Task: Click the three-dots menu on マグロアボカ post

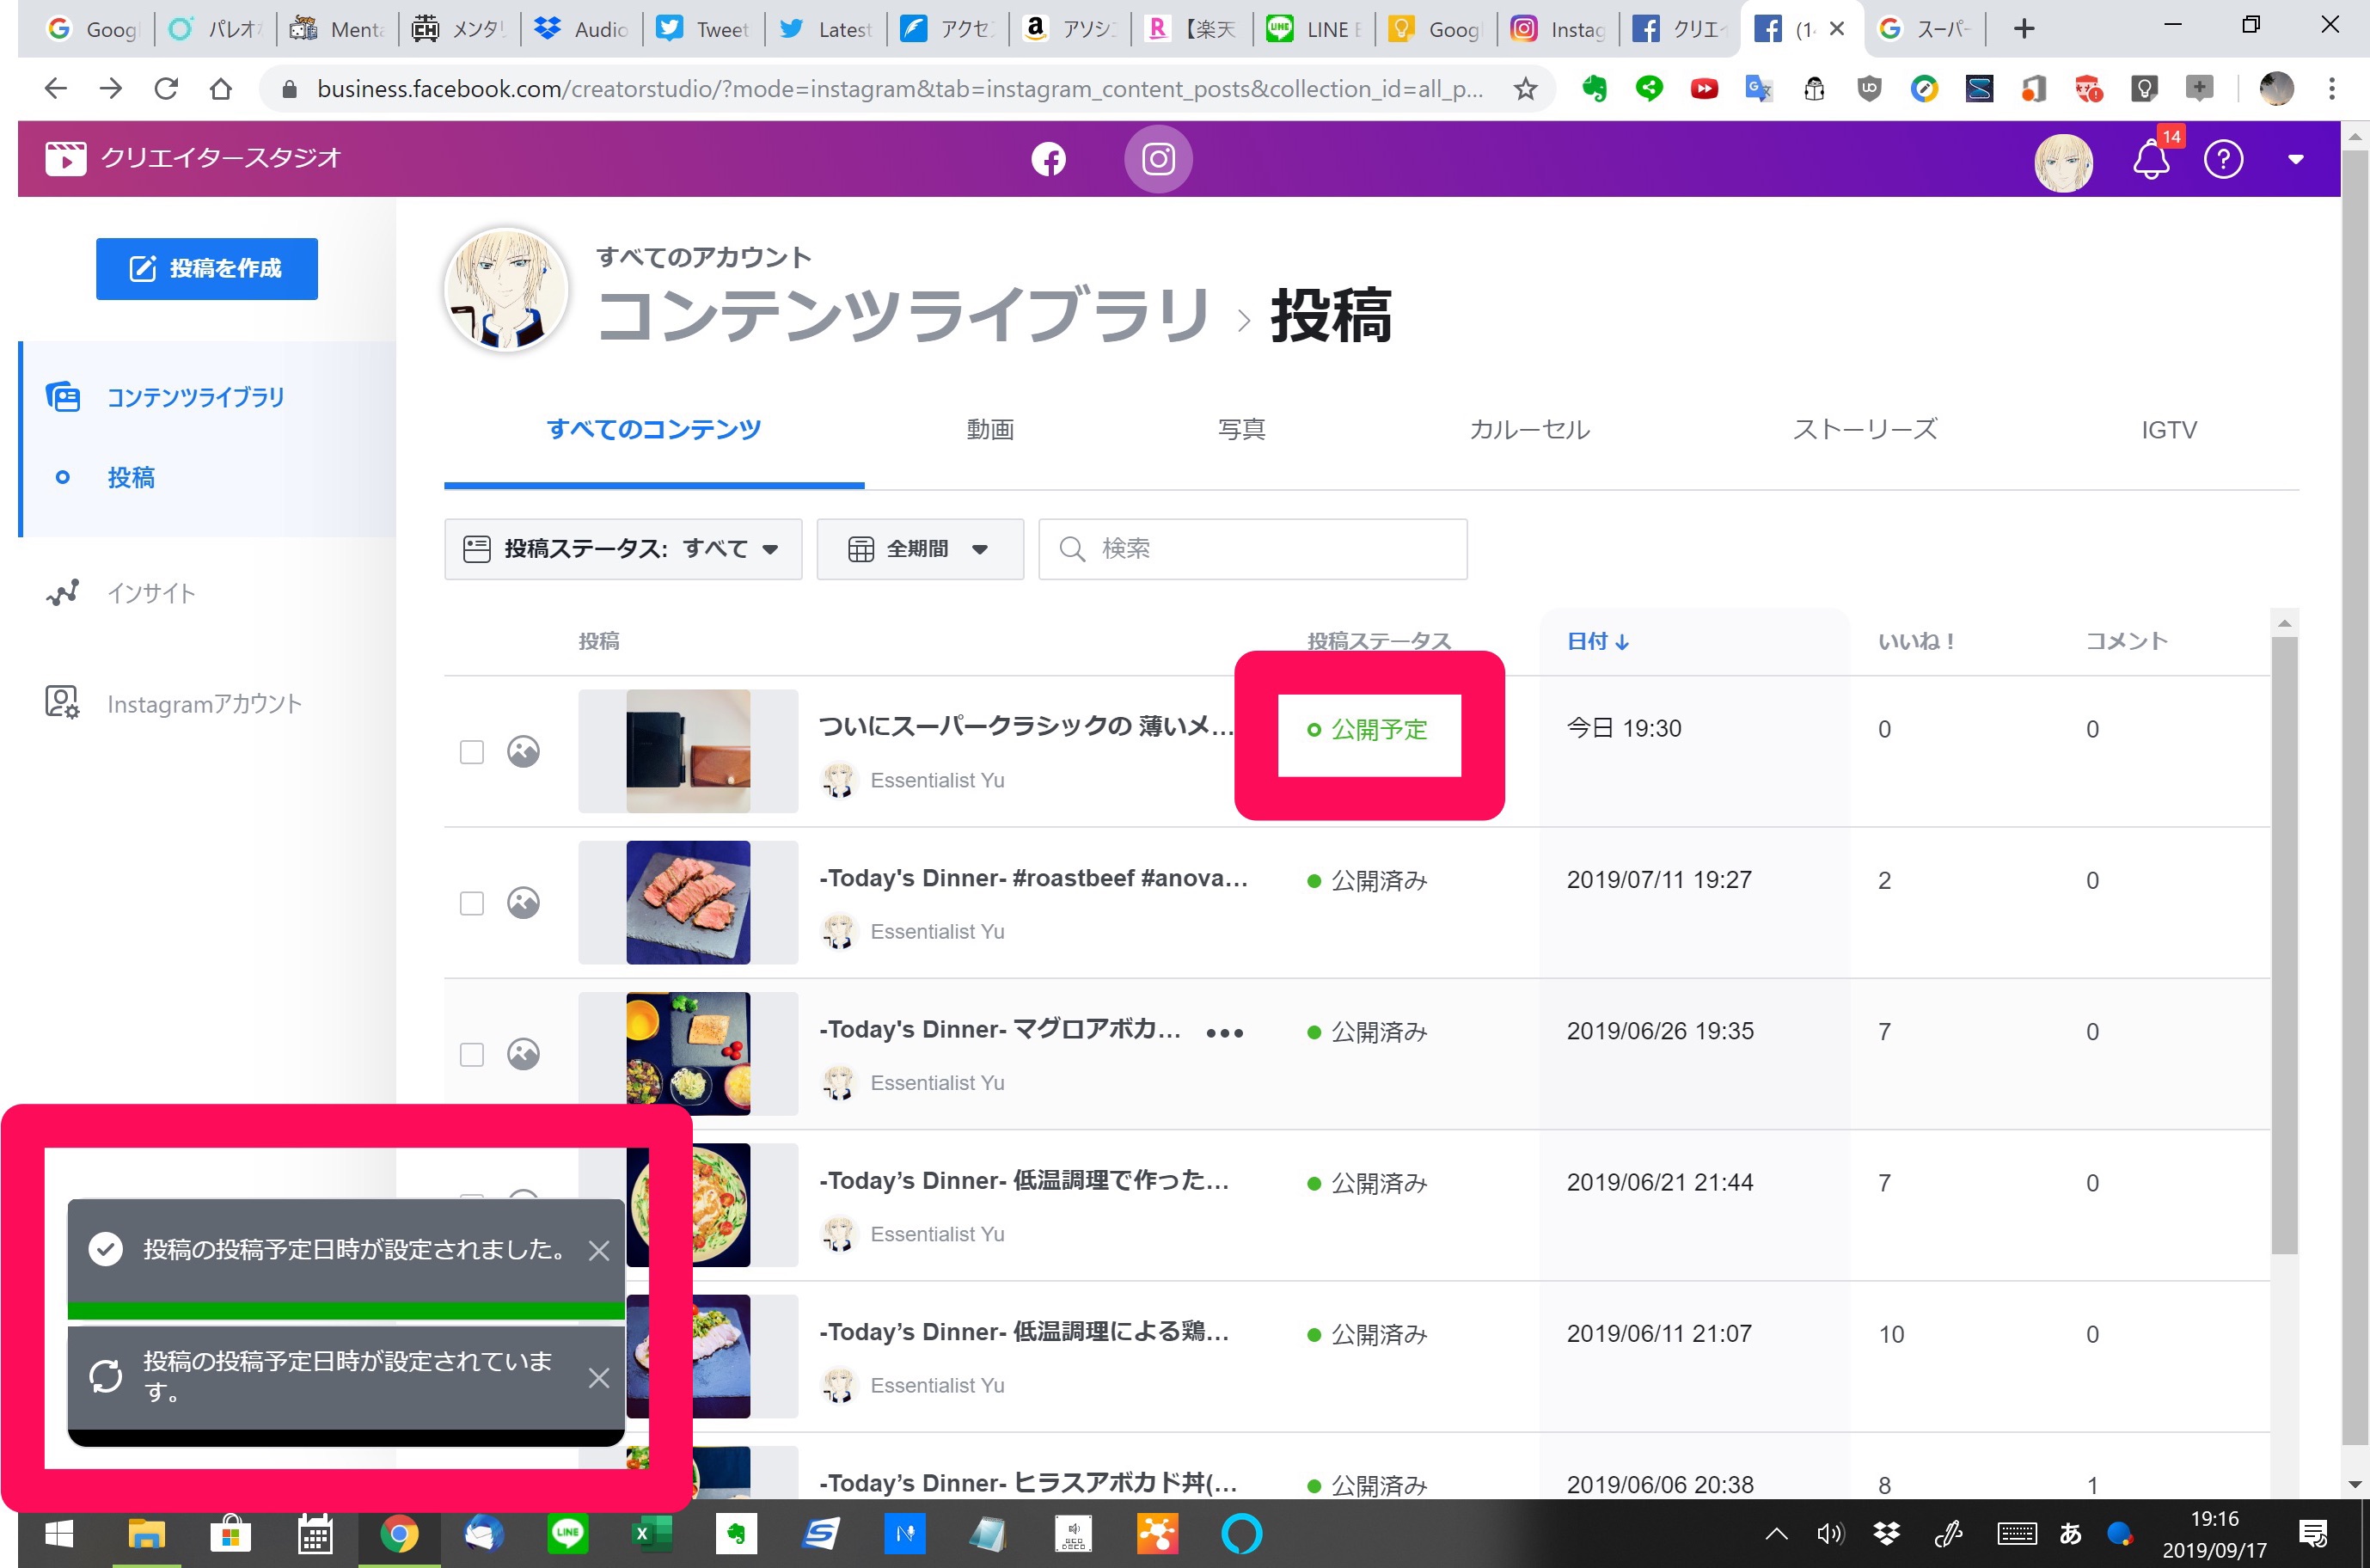Action: pyautogui.click(x=1224, y=1033)
